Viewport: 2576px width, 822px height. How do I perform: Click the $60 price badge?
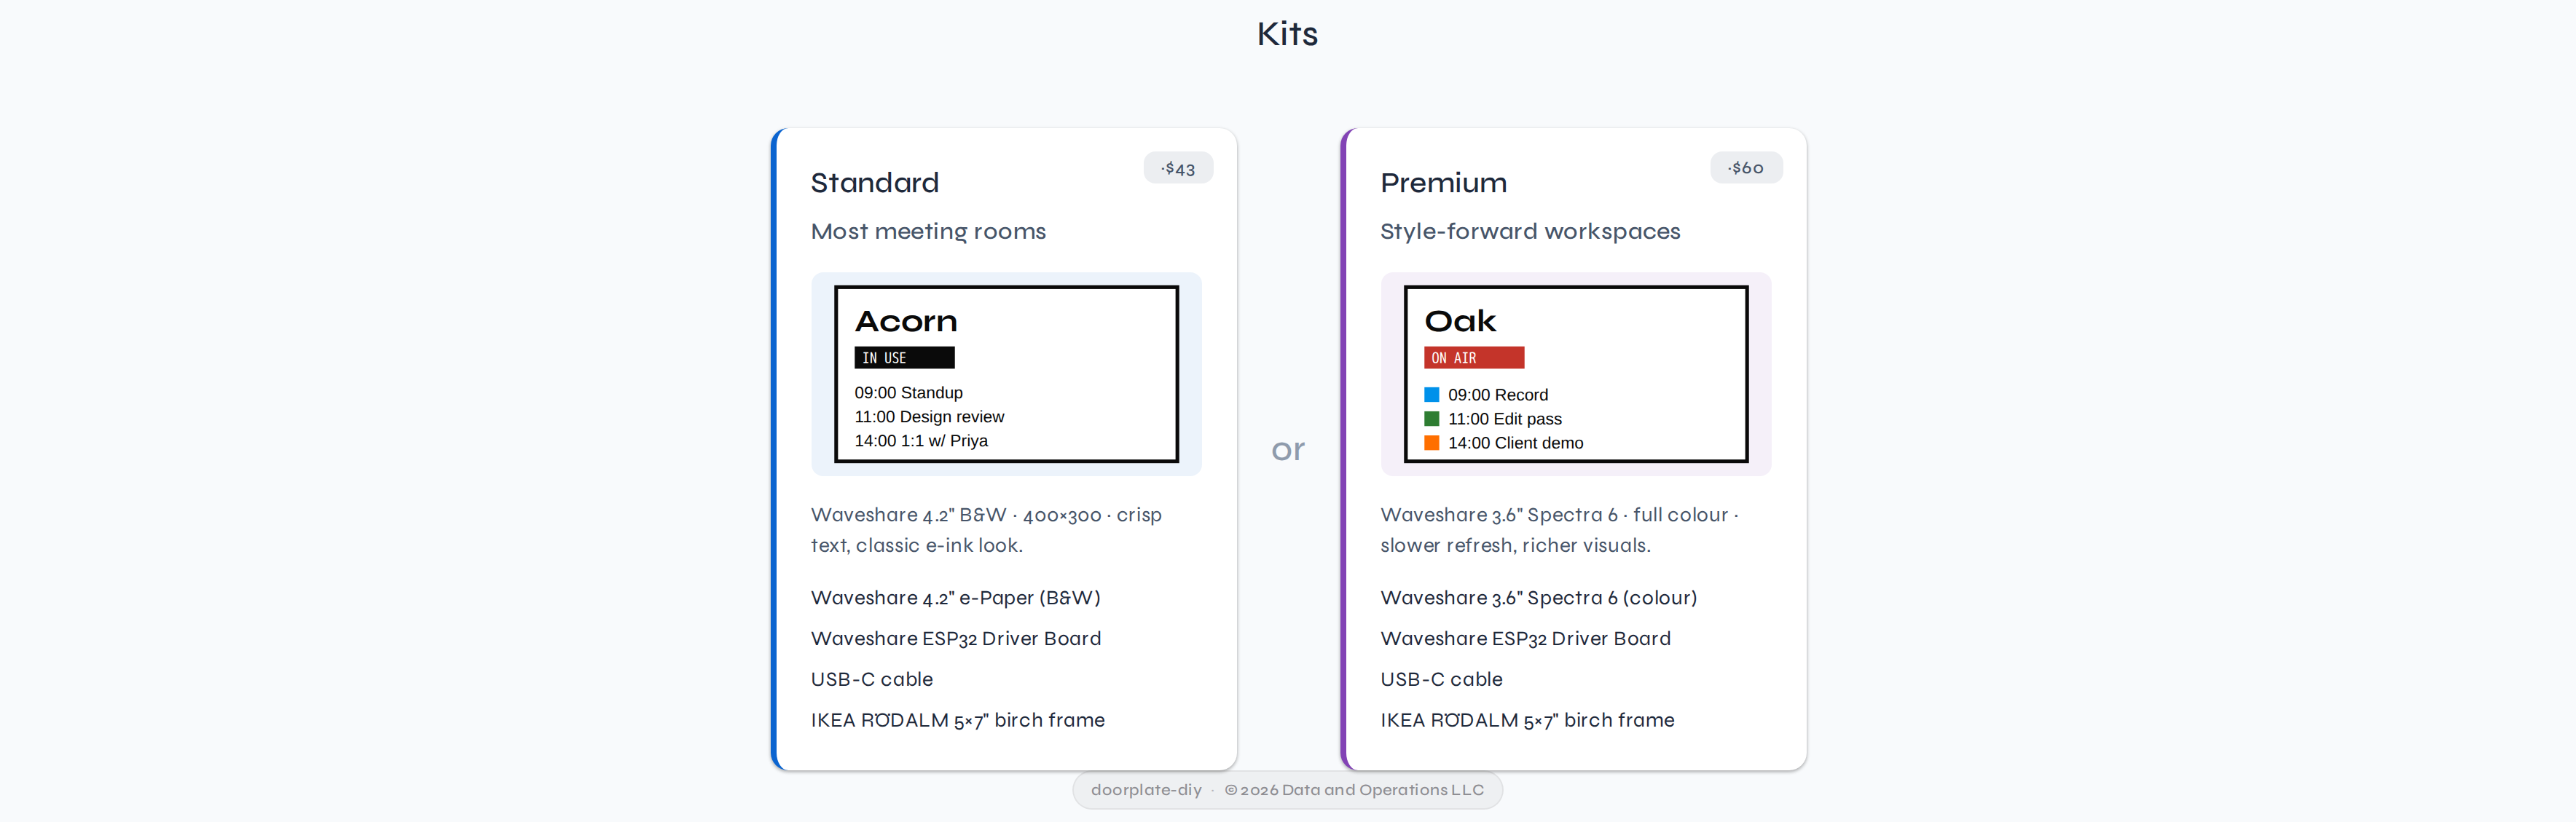[x=1746, y=168]
